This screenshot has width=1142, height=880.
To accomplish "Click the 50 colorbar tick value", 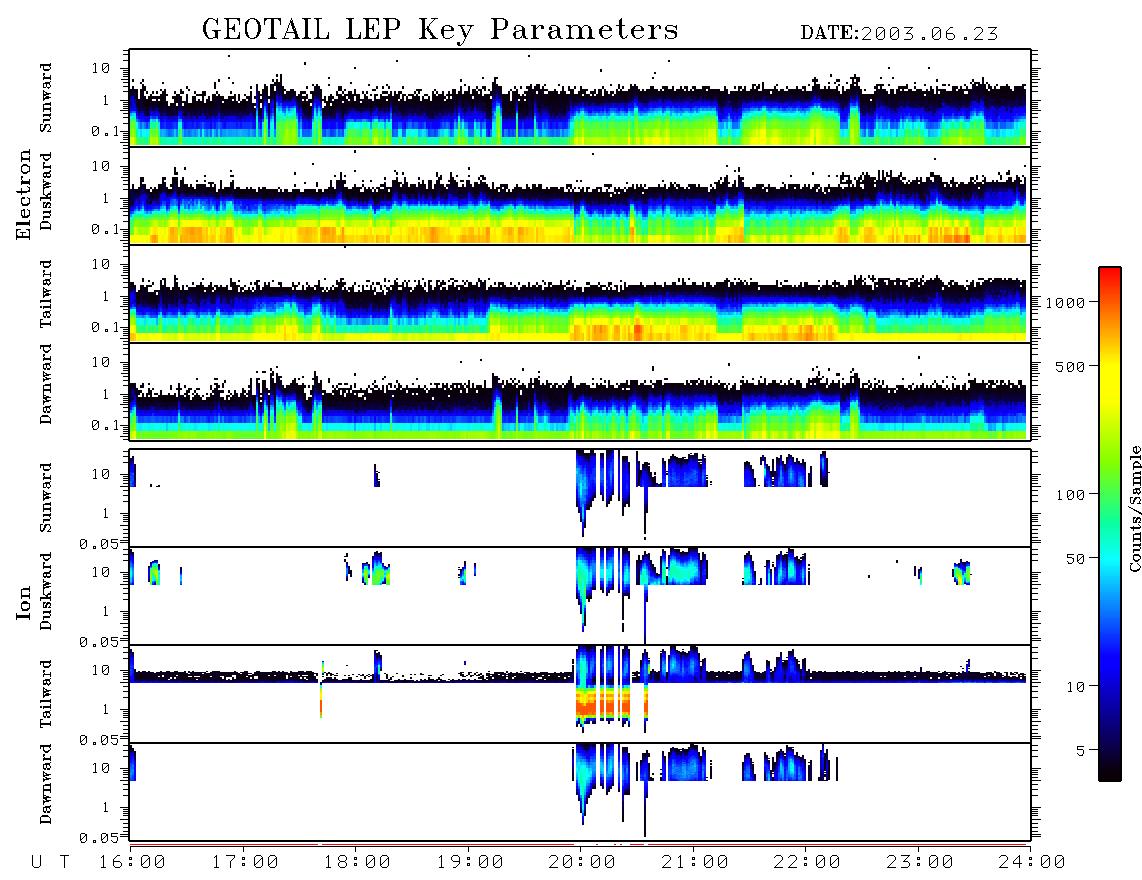I will pos(1076,559).
